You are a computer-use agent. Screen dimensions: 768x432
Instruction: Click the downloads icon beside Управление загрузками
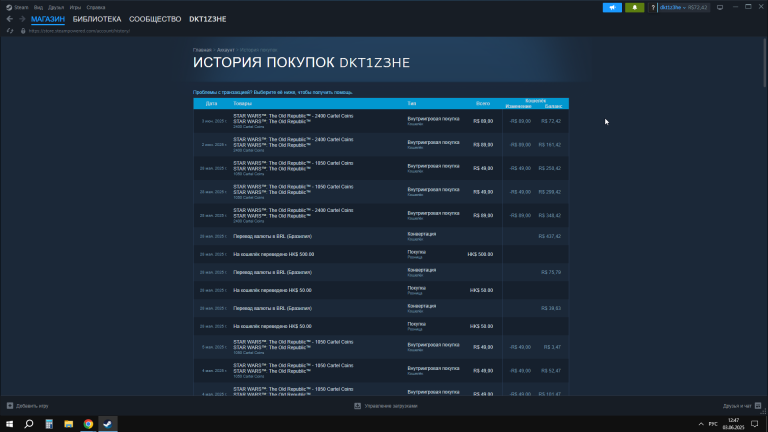(x=358, y=406)
